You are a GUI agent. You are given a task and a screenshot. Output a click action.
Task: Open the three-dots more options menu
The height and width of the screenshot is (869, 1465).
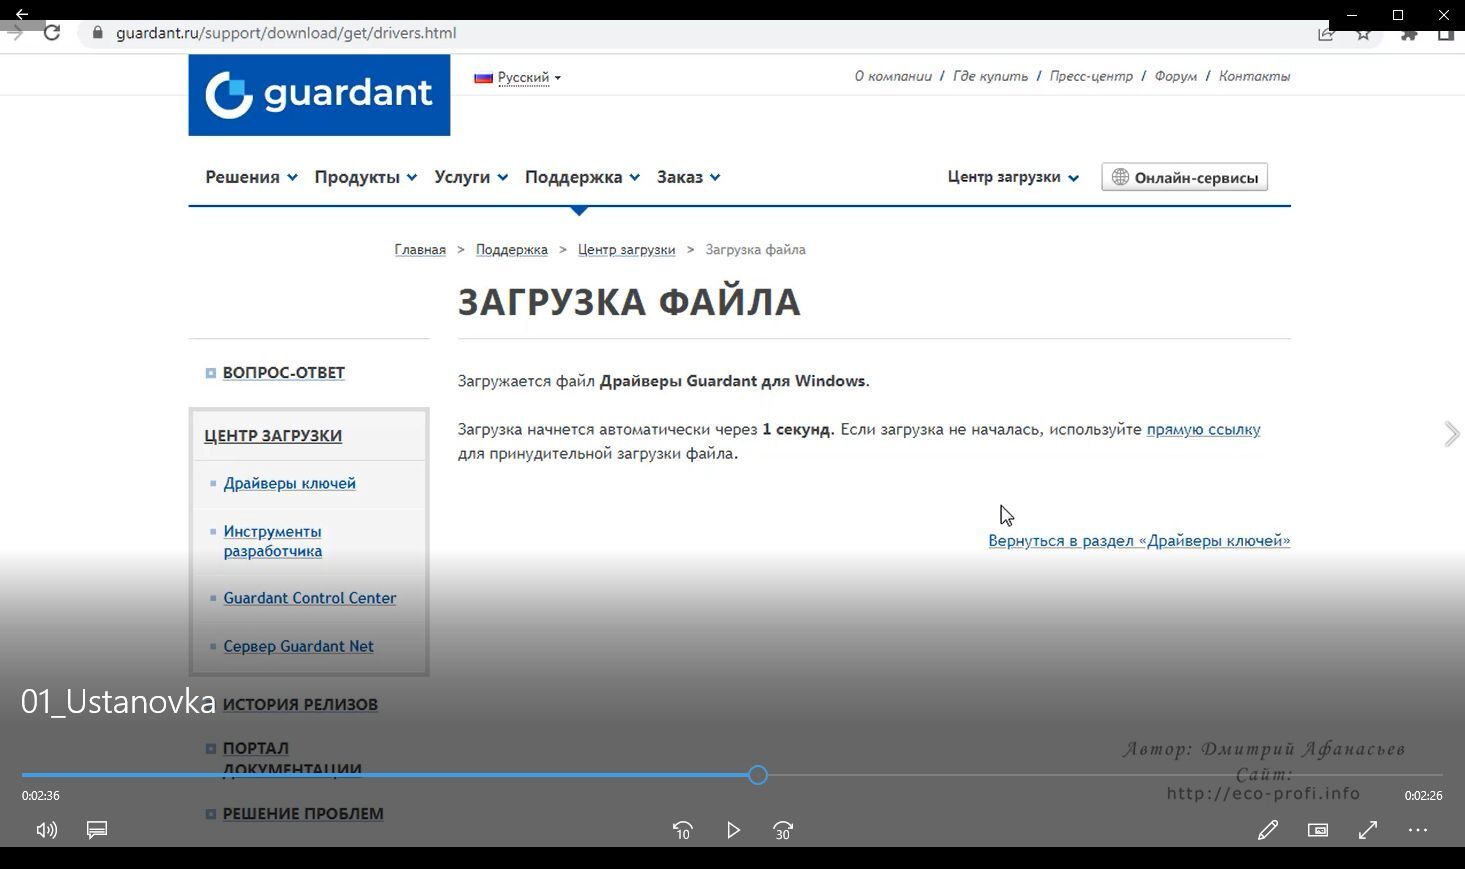(x=1418, y=830)
